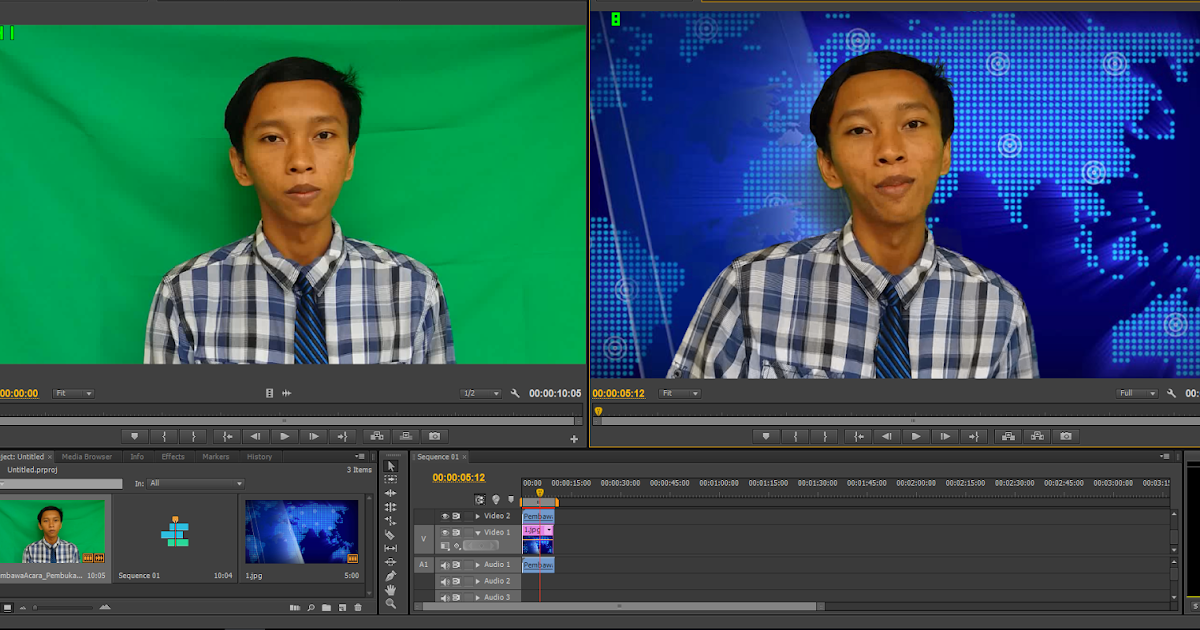The height and width of the screenshot is (630, 1200).
Task: Select the Selection arrow tool
Action: [391, 466]
